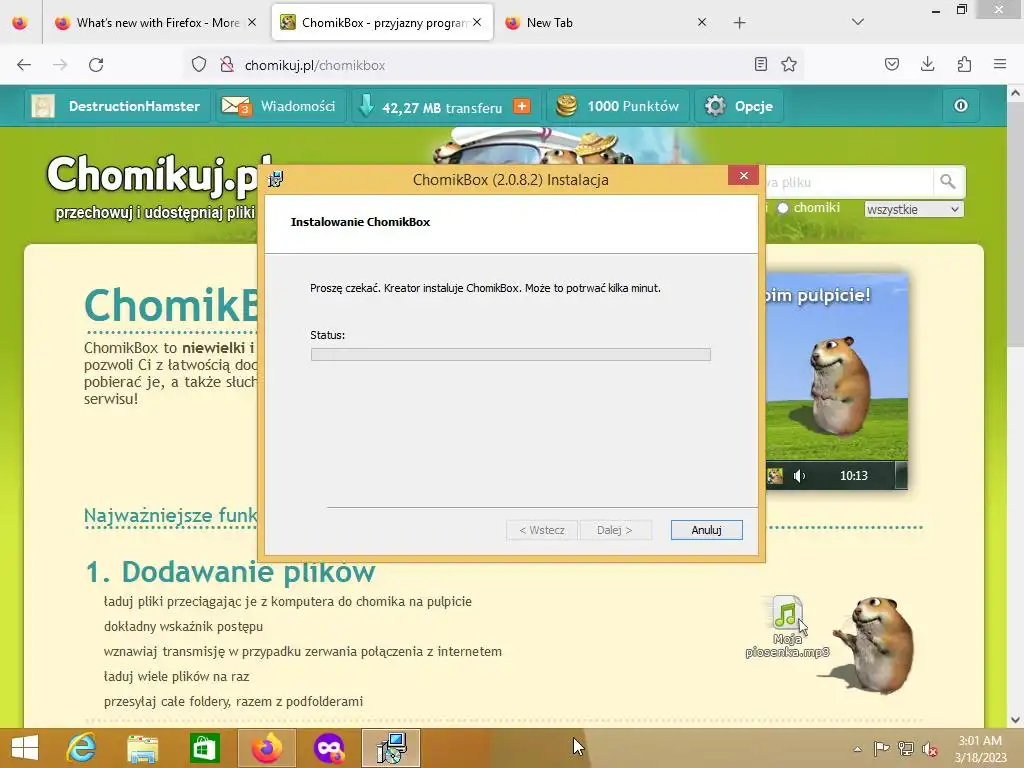Click the installer taskbar icon
The image size is (1024, 768).
click(x=391, y=748)
